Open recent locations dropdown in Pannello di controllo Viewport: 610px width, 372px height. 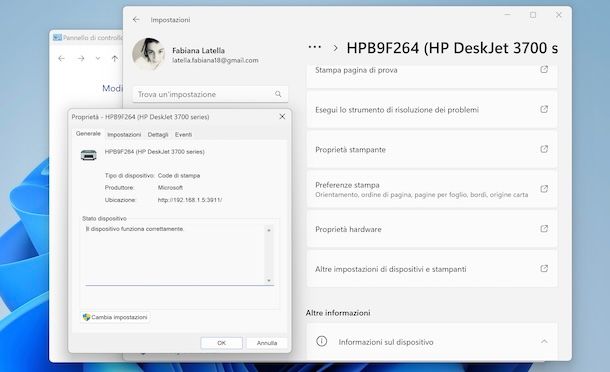(x=98, y=59)
